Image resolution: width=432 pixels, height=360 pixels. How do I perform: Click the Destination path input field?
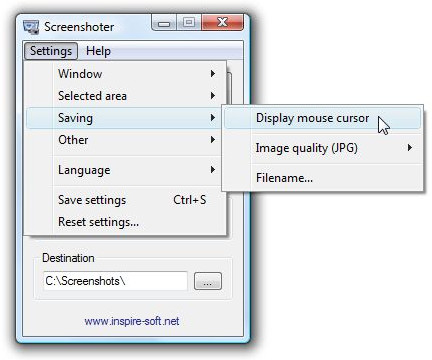click(x=115, y=281)
